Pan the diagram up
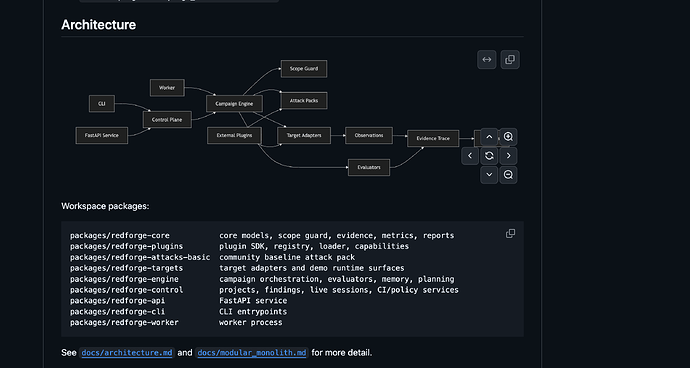 489,137
